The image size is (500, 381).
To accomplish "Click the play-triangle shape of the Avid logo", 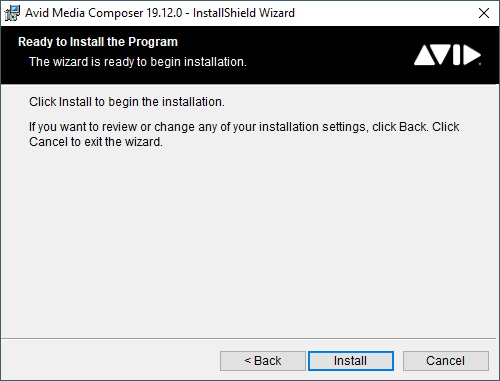I will coord(472,55).
